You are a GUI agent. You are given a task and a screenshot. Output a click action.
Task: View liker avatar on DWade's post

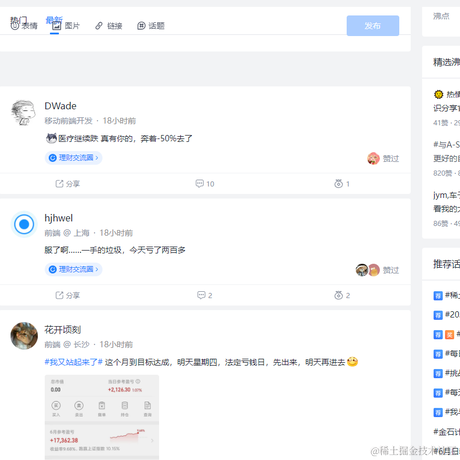coord(373,158)
